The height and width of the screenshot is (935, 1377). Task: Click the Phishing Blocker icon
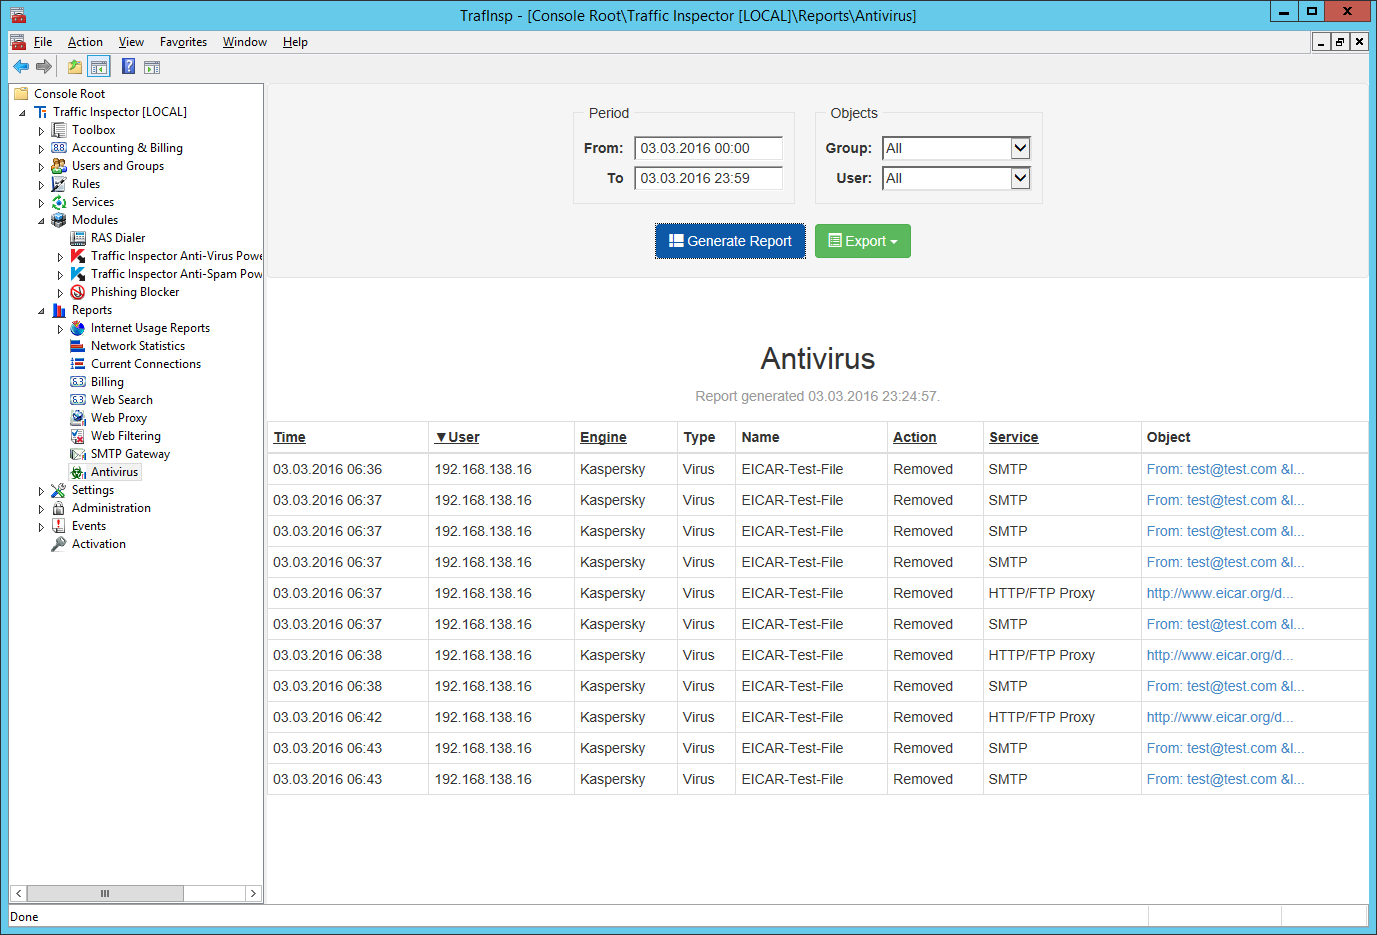click(x=78, y=292)
